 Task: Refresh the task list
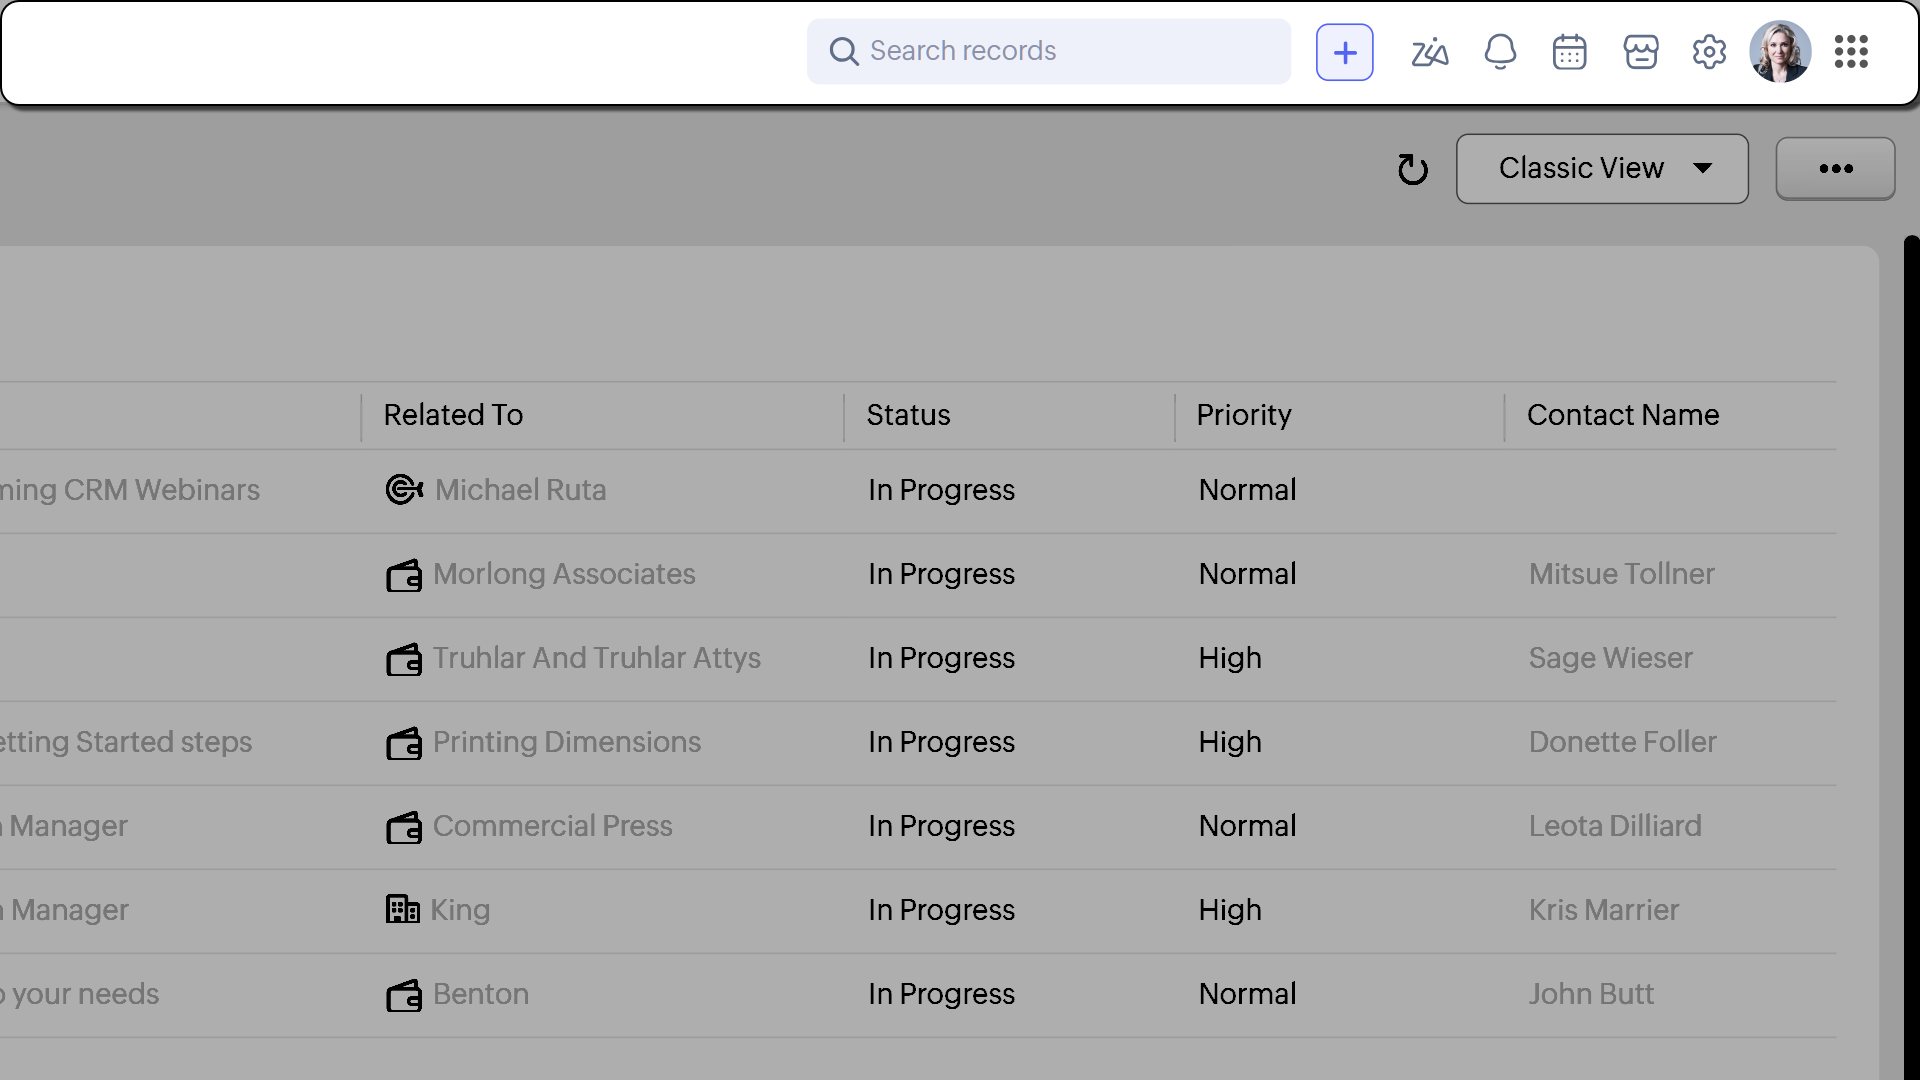point(1412,169)
